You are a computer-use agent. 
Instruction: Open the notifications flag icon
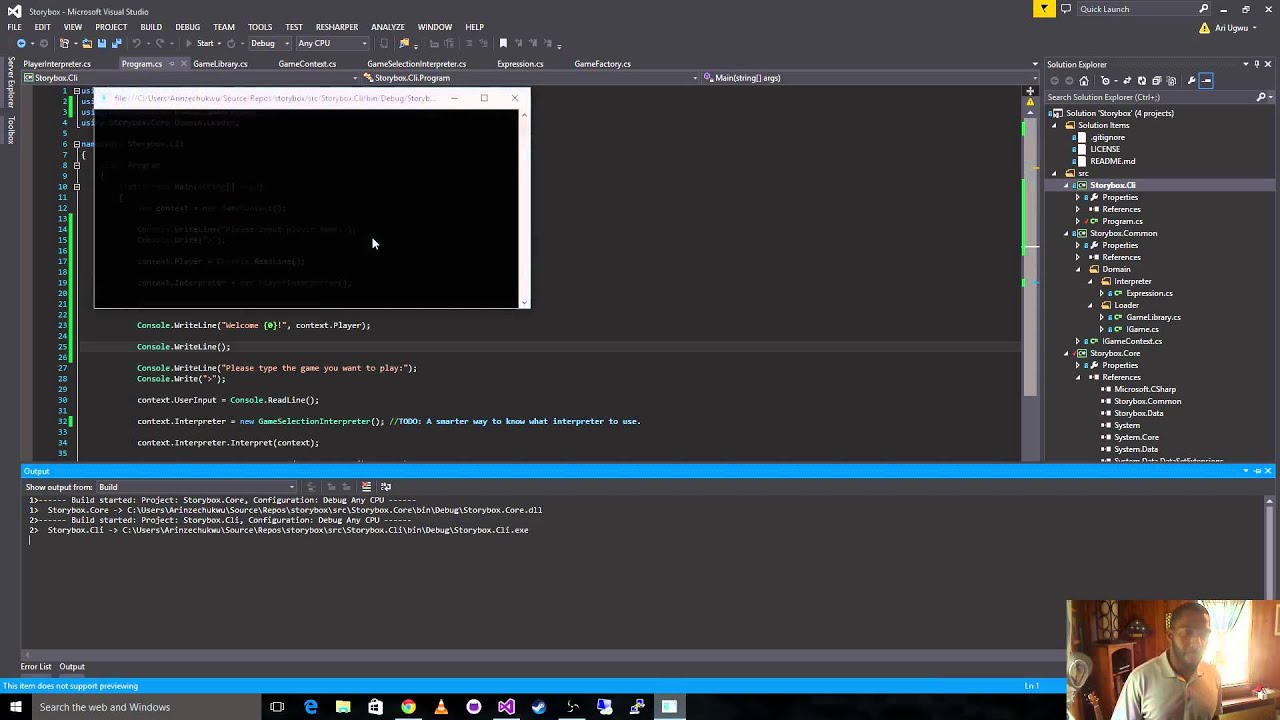[x=1044, y=9]
